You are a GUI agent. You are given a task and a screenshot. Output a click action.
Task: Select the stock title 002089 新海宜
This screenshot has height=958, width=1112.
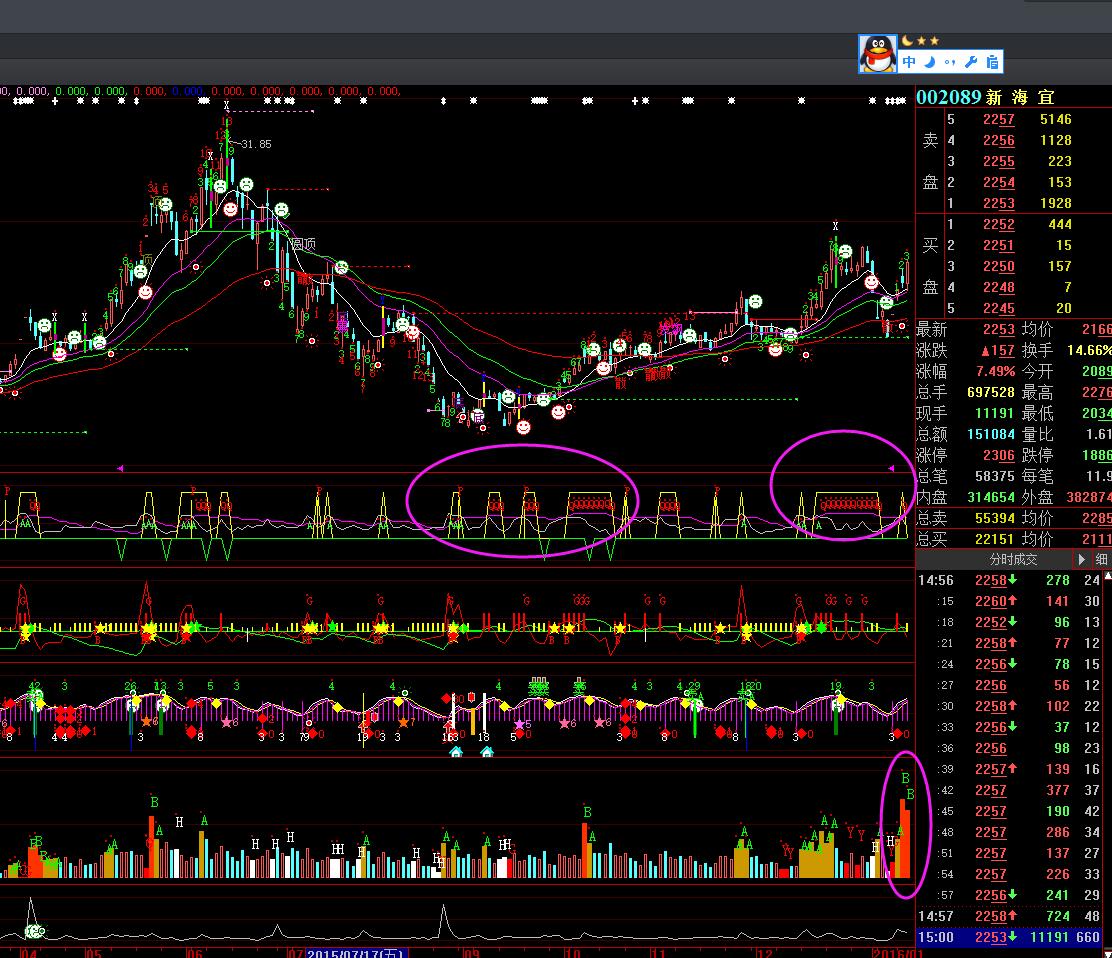click(986, 97)
